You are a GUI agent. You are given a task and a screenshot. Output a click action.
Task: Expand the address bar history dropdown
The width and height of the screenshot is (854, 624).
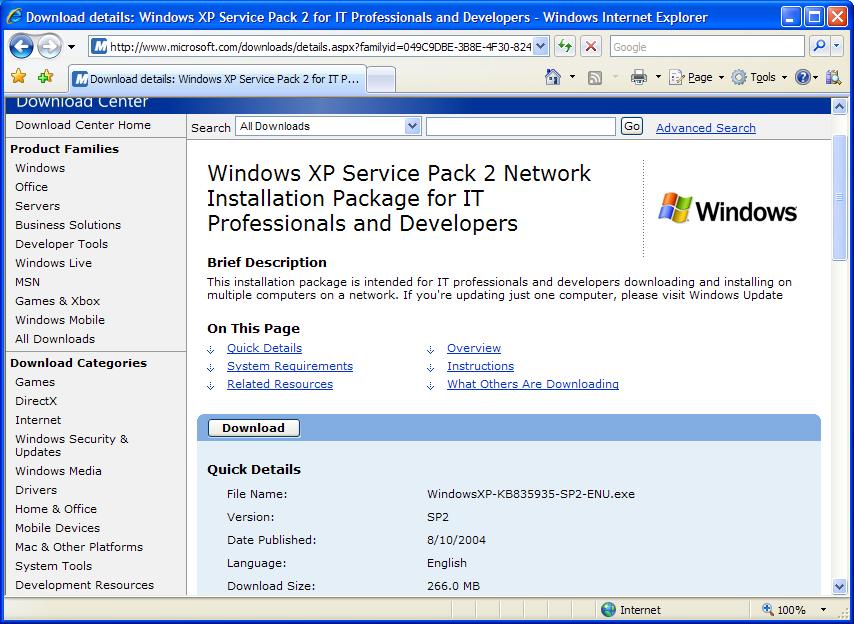click(x=540, y=46)
